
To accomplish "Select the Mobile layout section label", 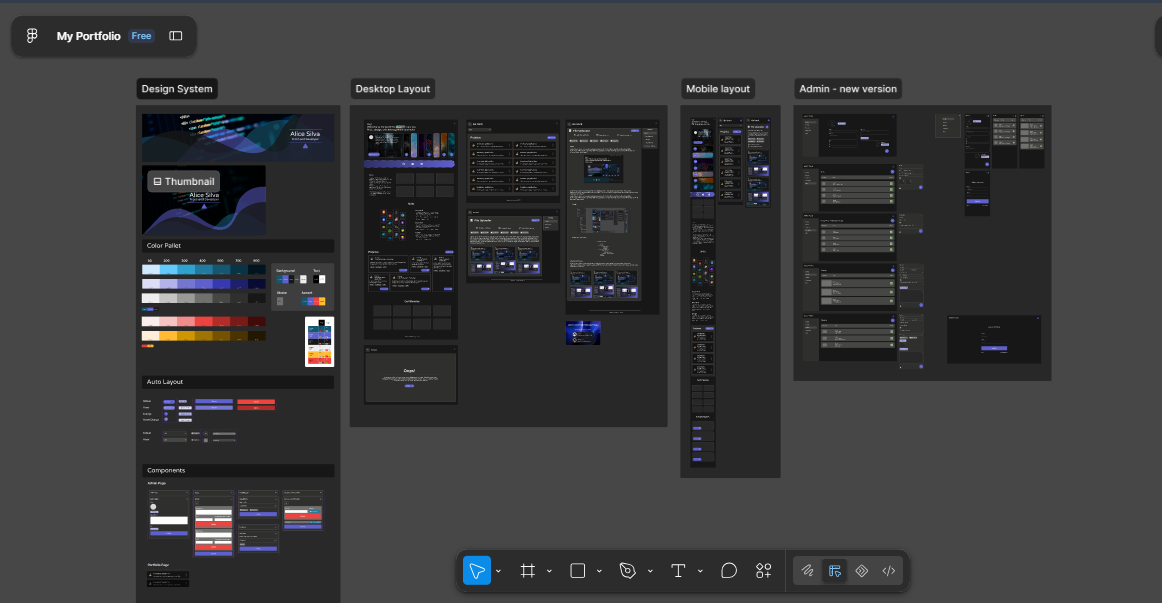I will (717, 89).
